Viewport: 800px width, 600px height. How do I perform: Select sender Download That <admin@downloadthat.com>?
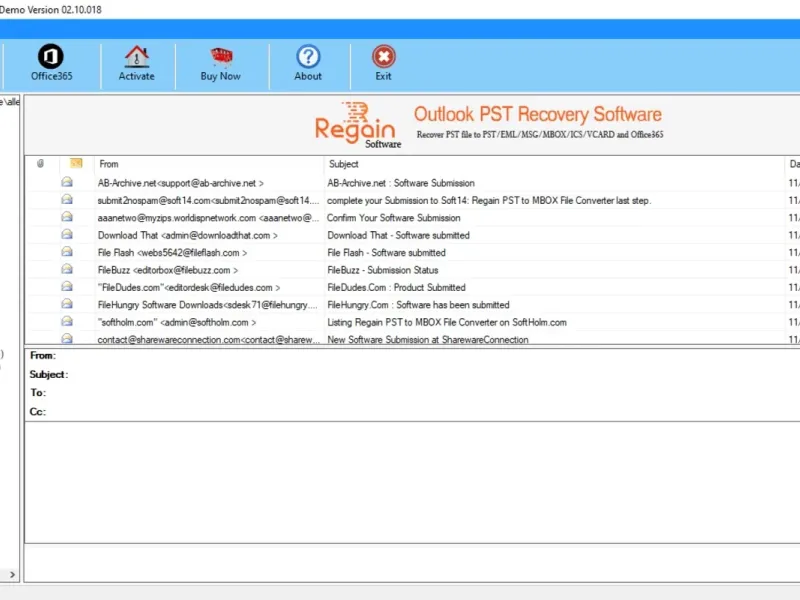[187, 235]
